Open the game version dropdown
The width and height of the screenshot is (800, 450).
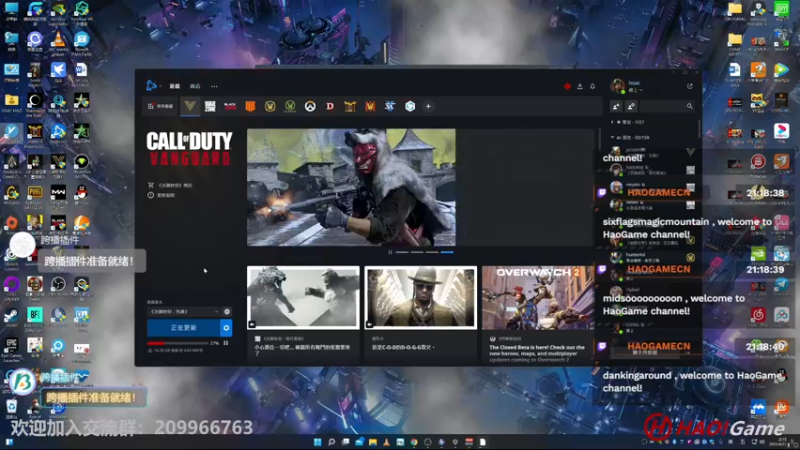pos(184,312)
